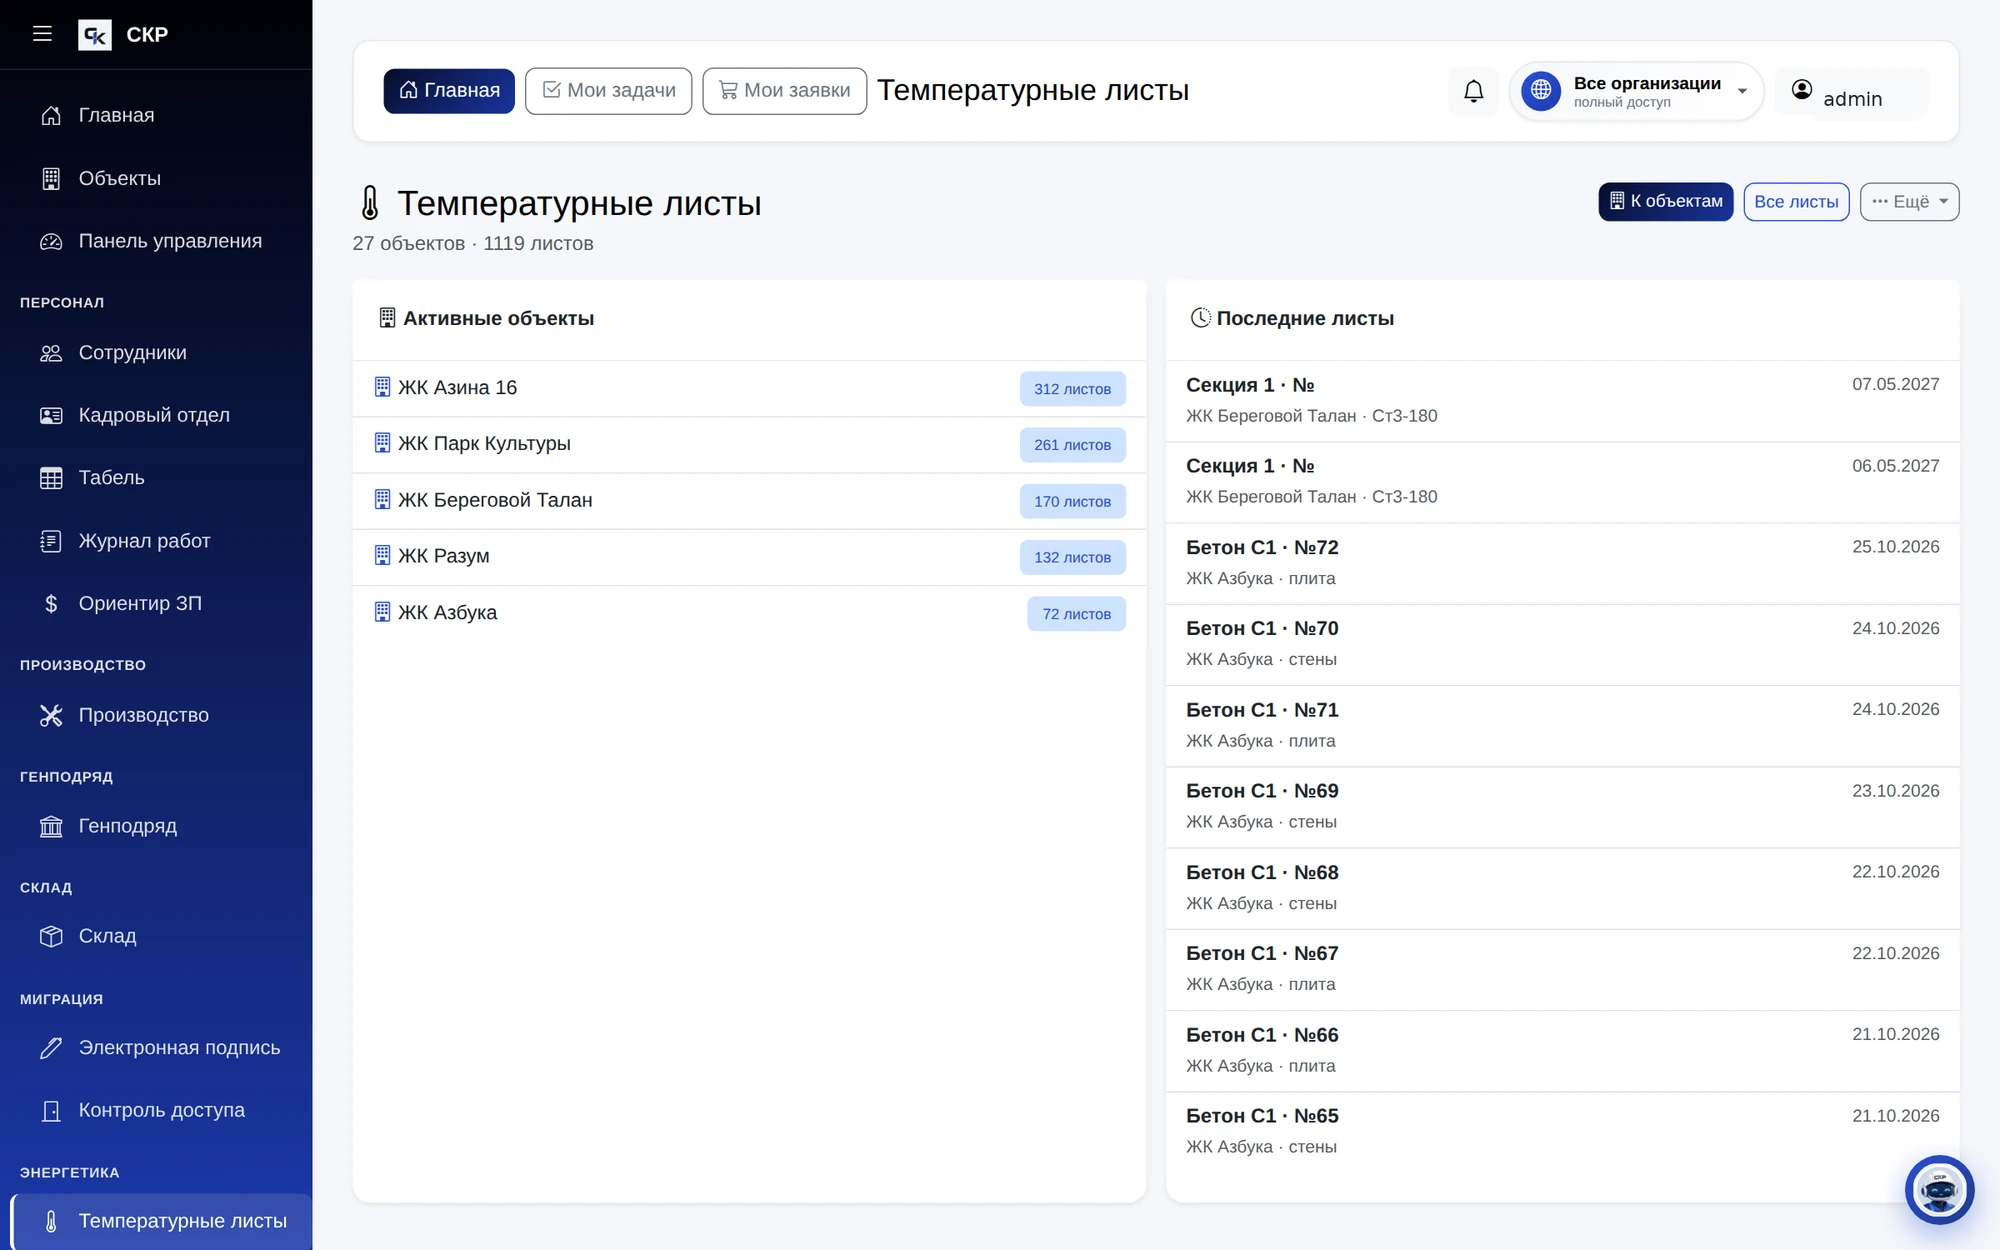Click pen icon for Электронная подпись
Screen dimensions: 2000x1250
pyautogui.click(x=51, y=1048)
